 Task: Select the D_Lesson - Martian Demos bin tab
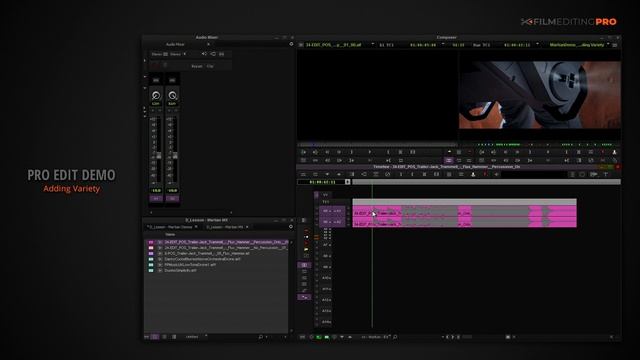[x=170, y=227]
